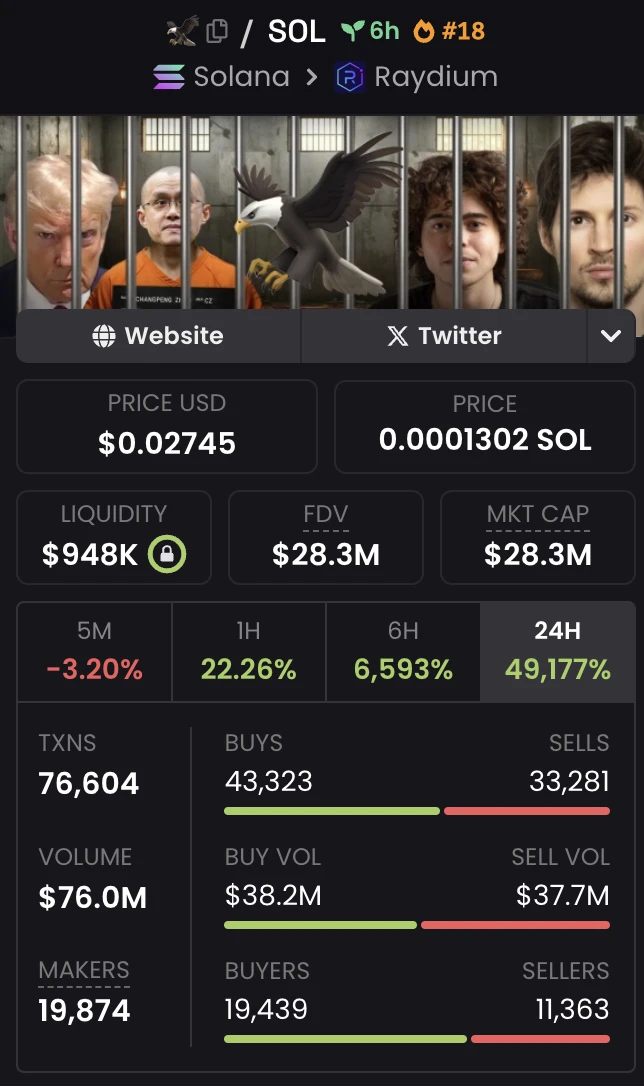
Task: Click the Solana chain logo
Action: pyautogui.click(x=168, y=77)
